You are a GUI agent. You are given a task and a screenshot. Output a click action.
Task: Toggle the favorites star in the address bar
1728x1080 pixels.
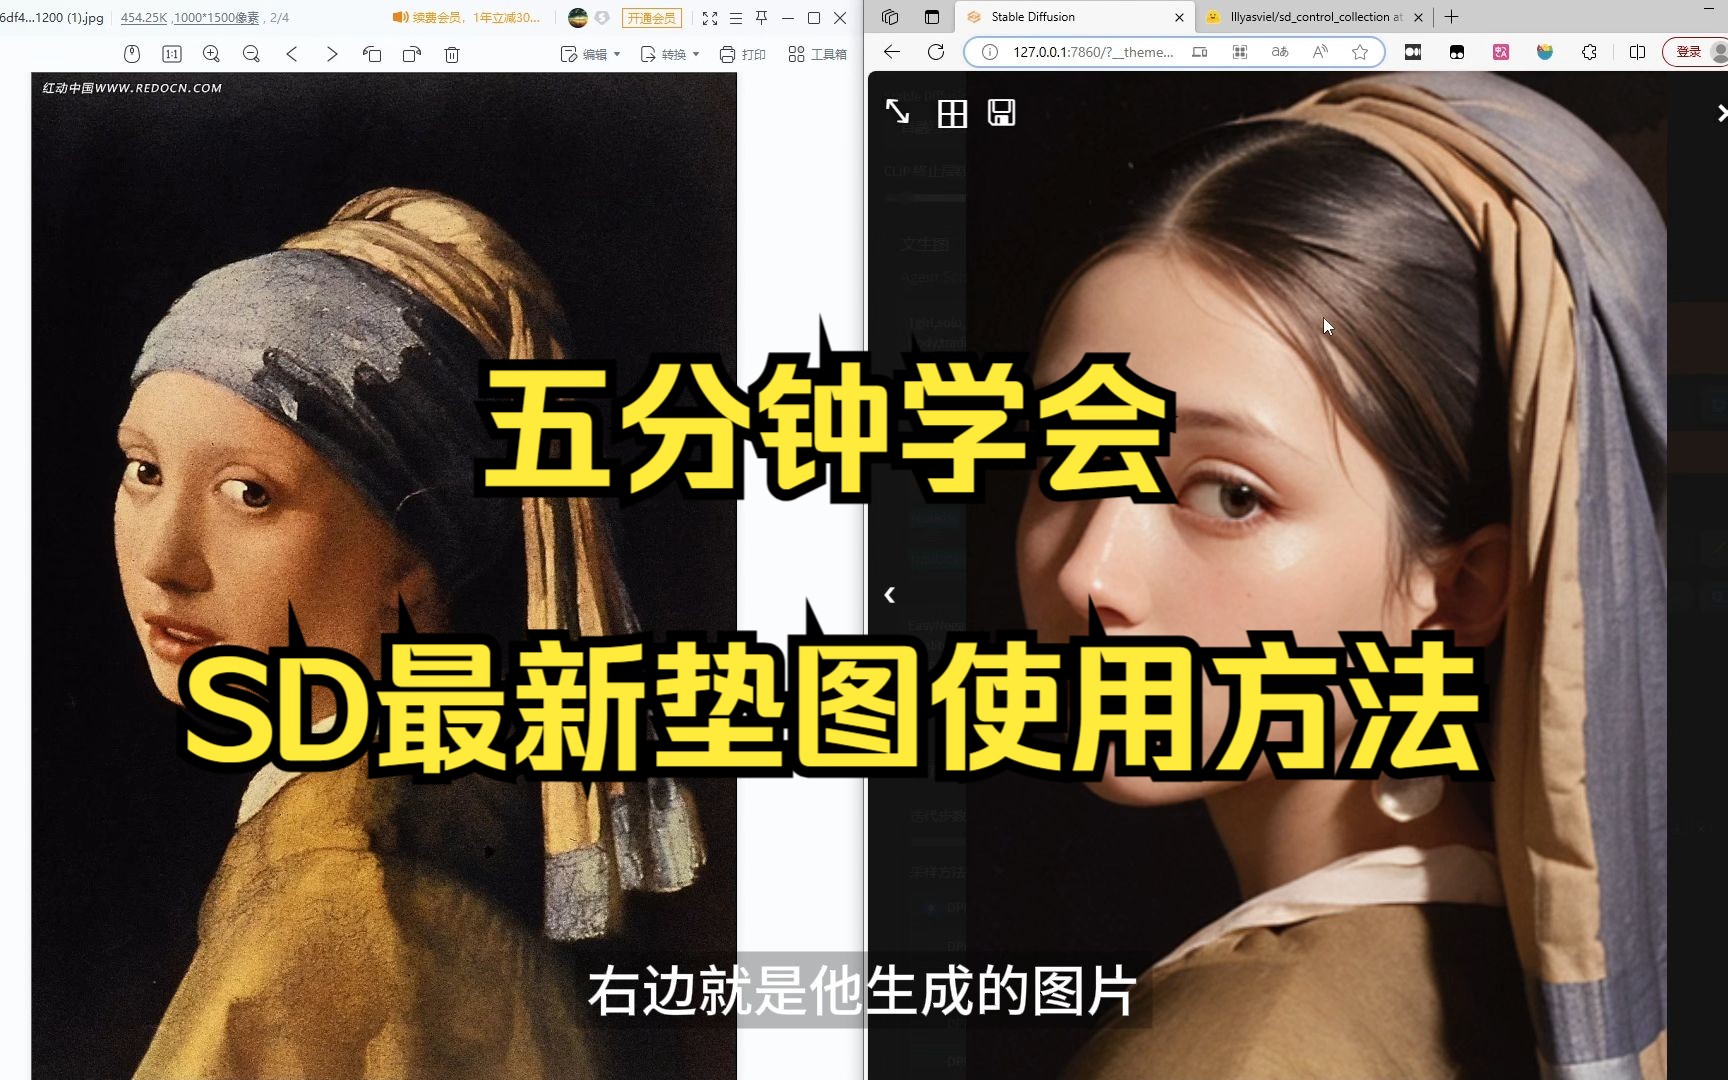click(x=1360, y=52)
